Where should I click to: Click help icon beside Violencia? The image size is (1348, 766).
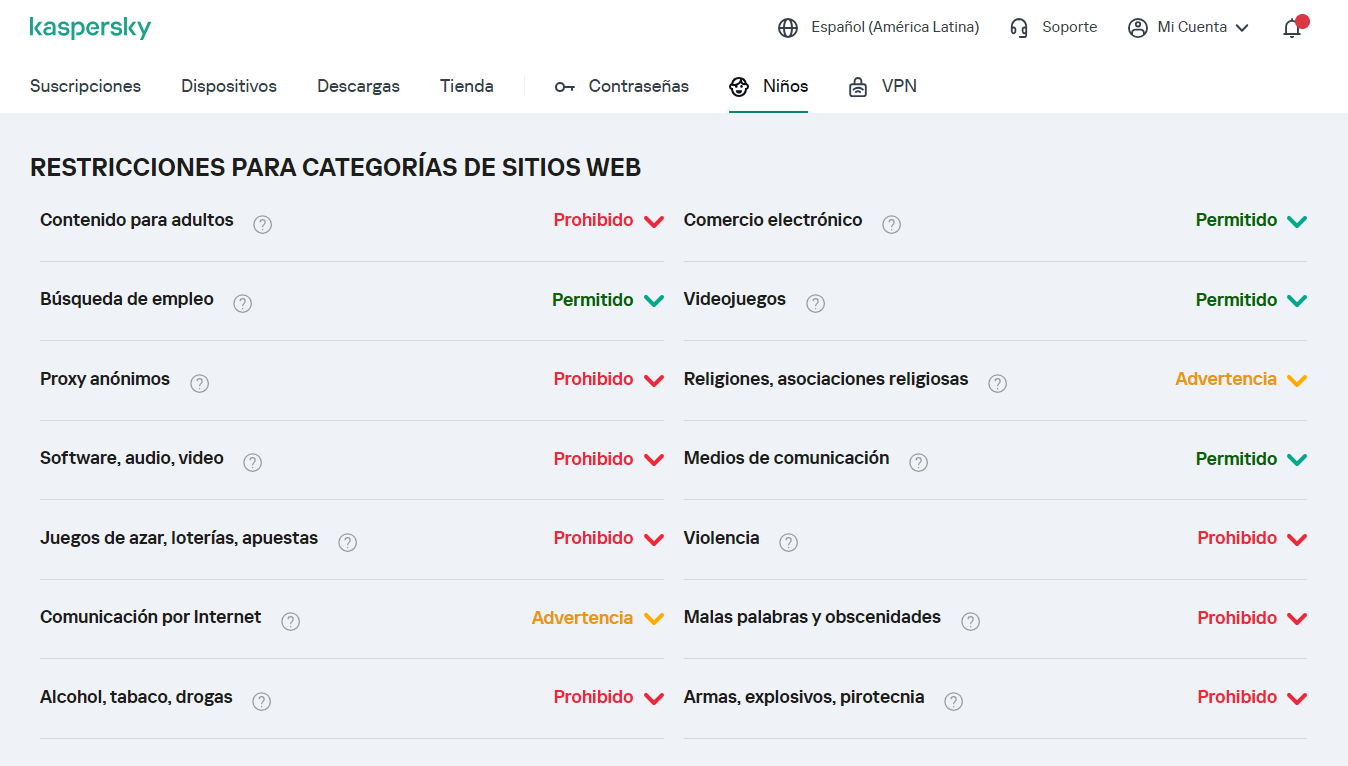[x=788, y=542]
